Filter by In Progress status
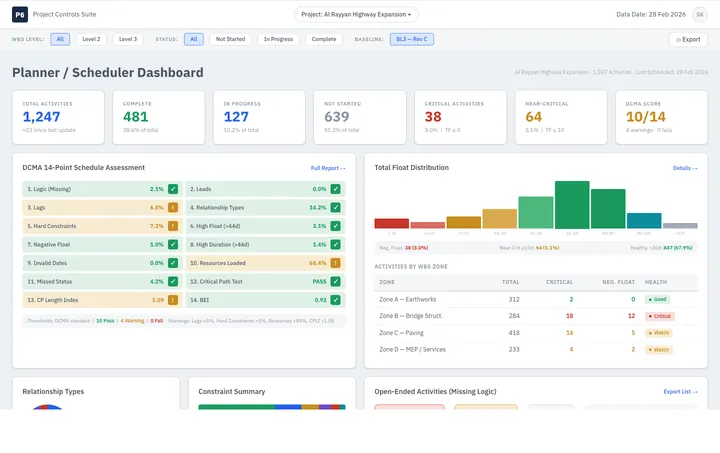 pos(278,39)
